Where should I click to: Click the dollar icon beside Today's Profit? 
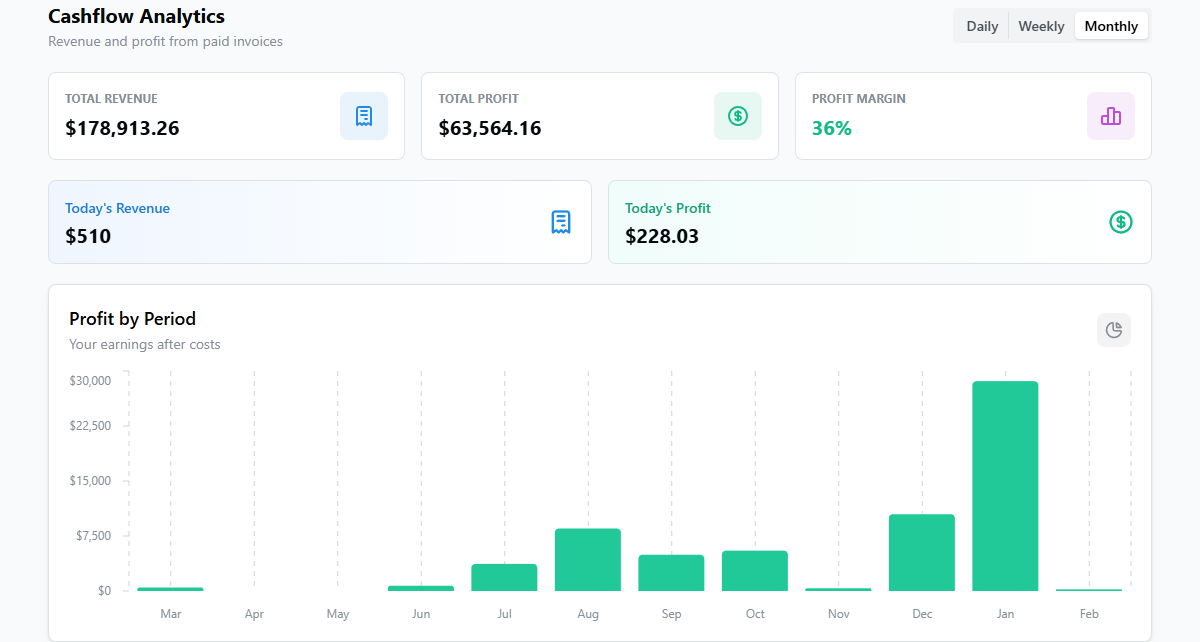click(x=1120, y=222)
